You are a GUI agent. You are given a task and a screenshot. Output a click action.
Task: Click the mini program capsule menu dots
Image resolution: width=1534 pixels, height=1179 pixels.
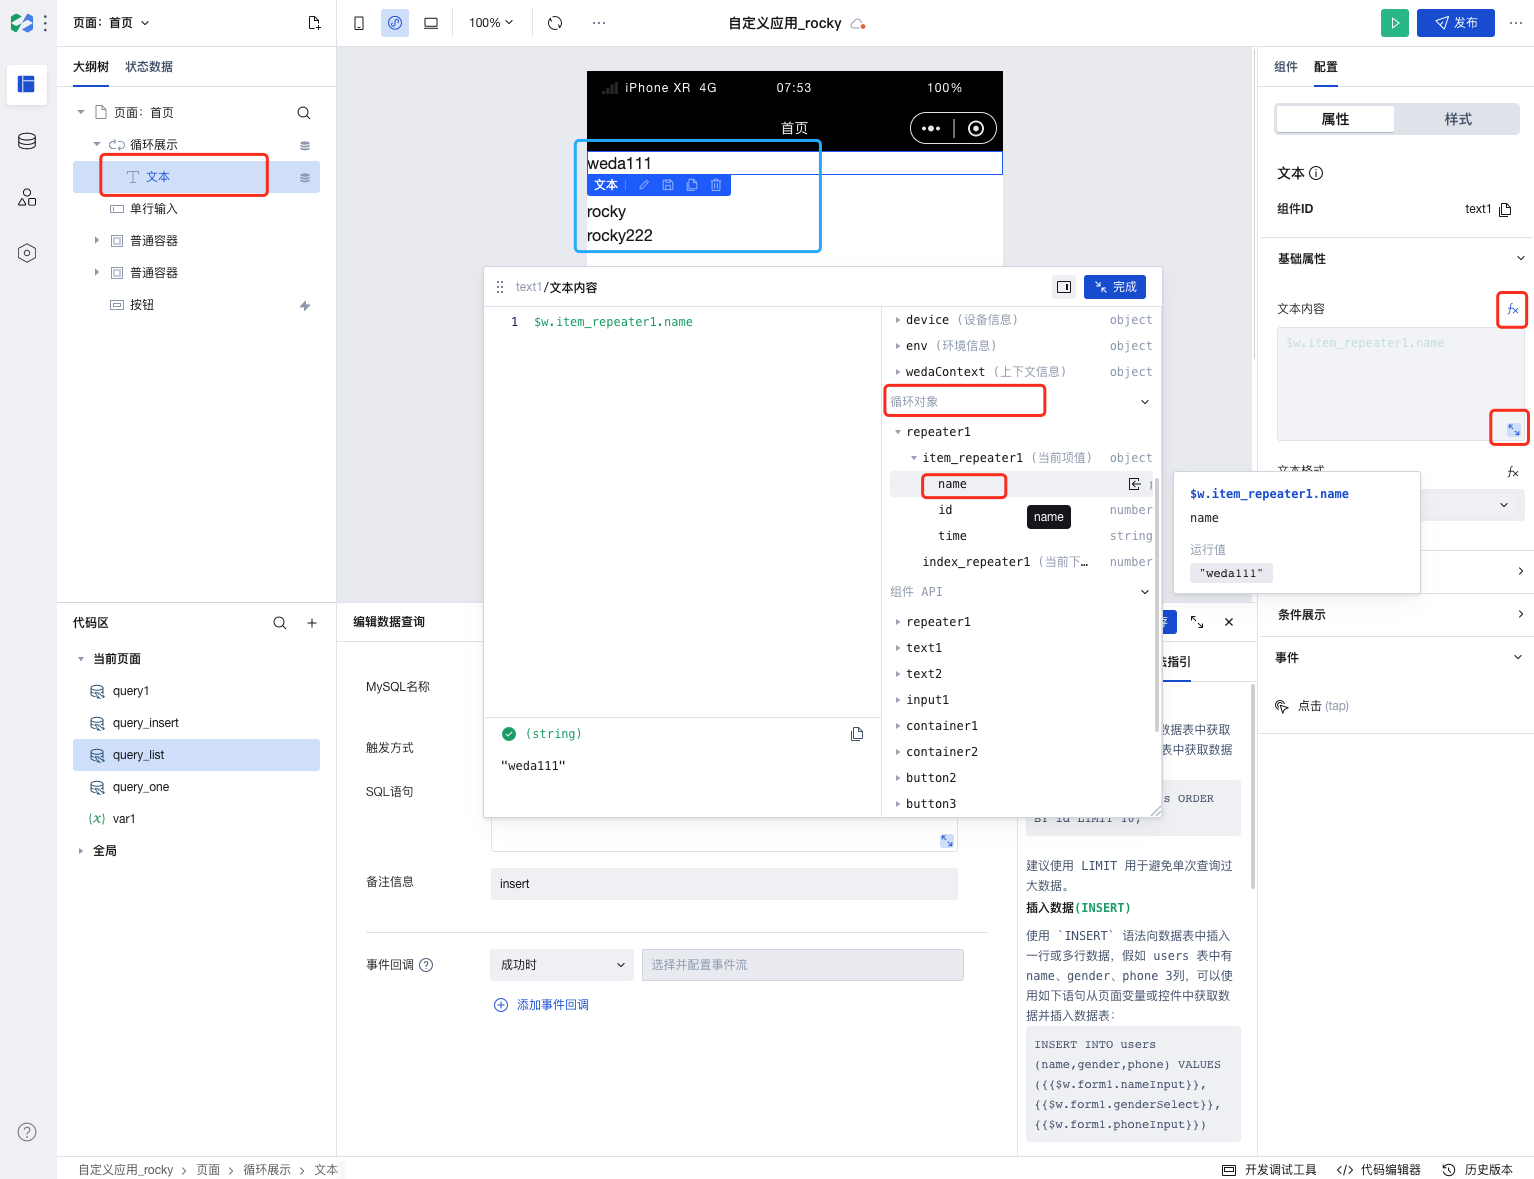(x=931, y=128)
